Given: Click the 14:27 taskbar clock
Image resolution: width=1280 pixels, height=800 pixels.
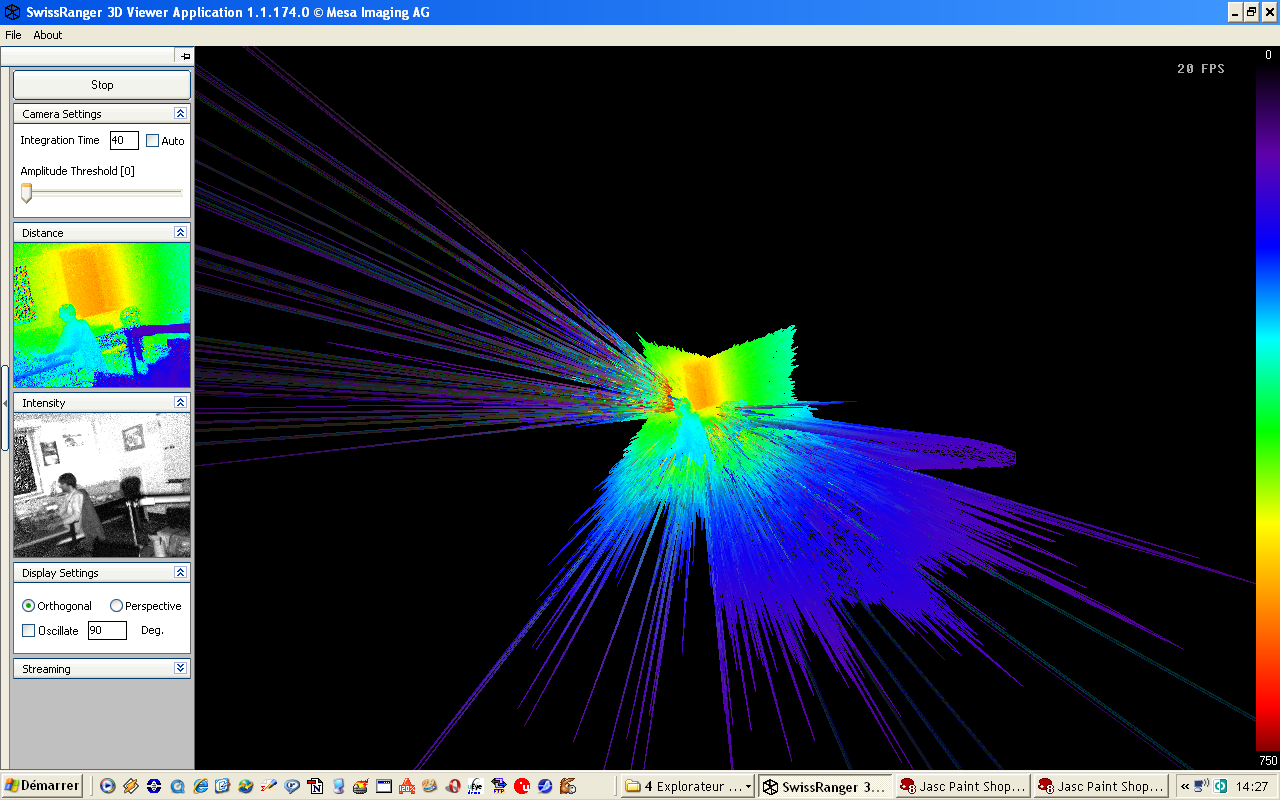Looking at the screenshot, I should [1252, 787].
